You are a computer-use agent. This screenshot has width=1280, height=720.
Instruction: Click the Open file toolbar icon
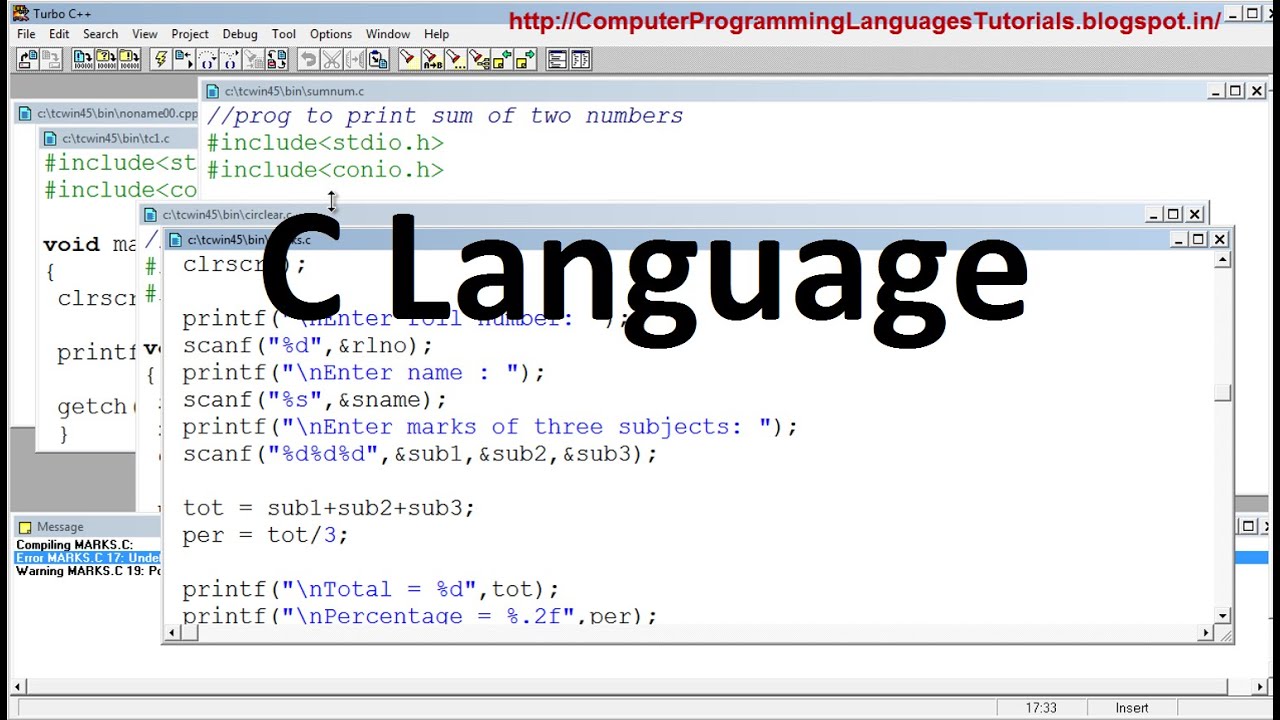click(x=28, y=60)
